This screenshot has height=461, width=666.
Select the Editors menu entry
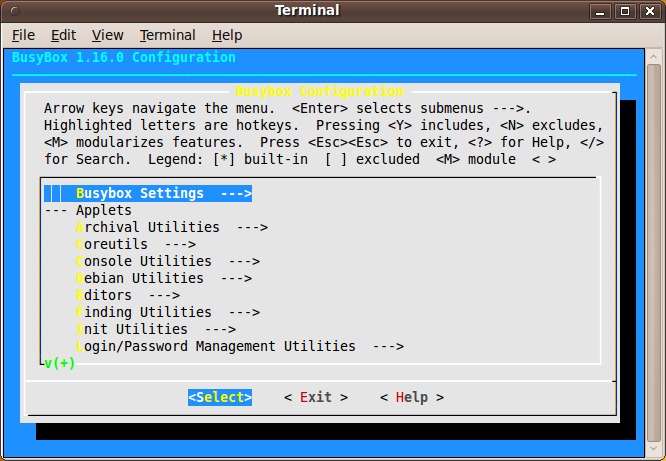pos(127,295)
